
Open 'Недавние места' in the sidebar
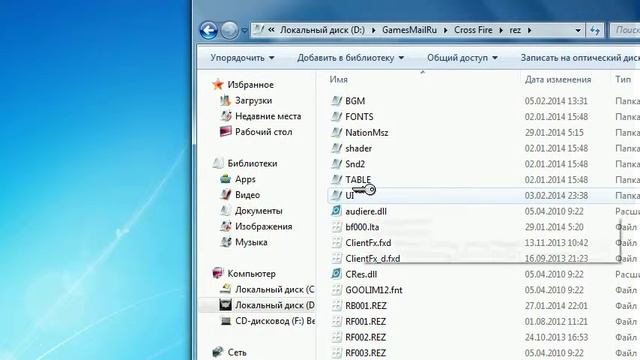pos(268,116)
